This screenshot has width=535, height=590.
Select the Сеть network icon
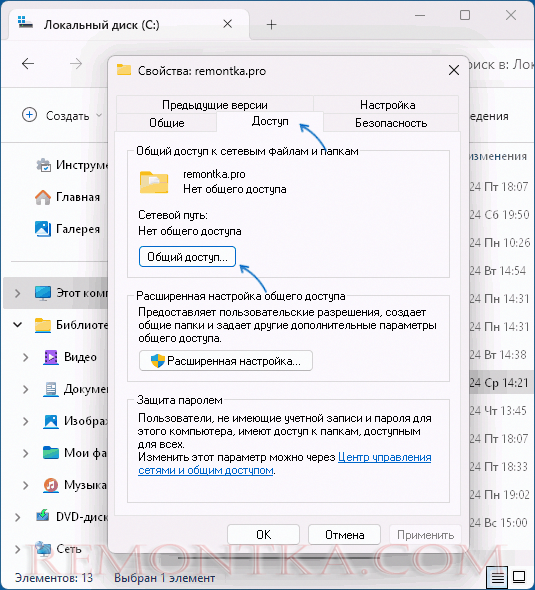(43, 549)
